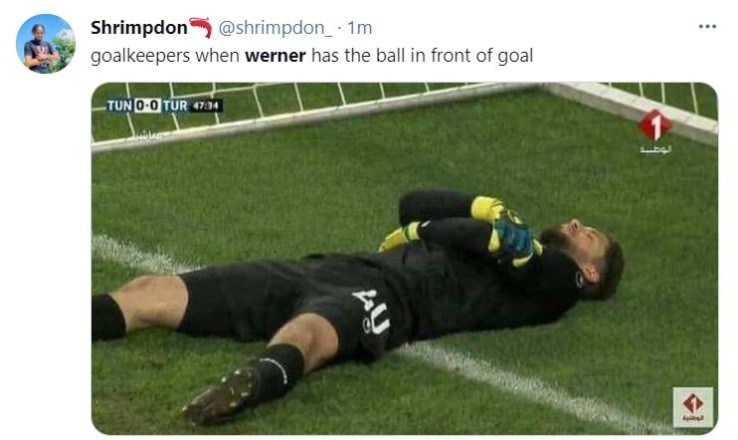Click the @shrimpdon_ handle
Viewport: 738px width, 440px height.
(x=275, y=28)
